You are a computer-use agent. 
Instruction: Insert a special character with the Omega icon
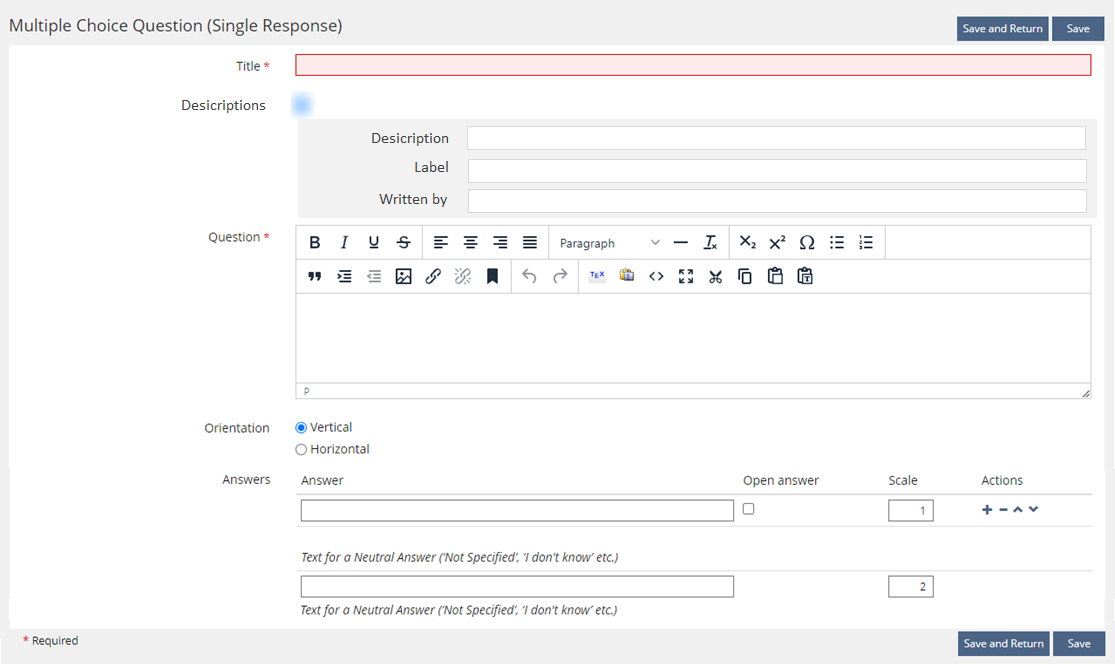coord(807,243)
